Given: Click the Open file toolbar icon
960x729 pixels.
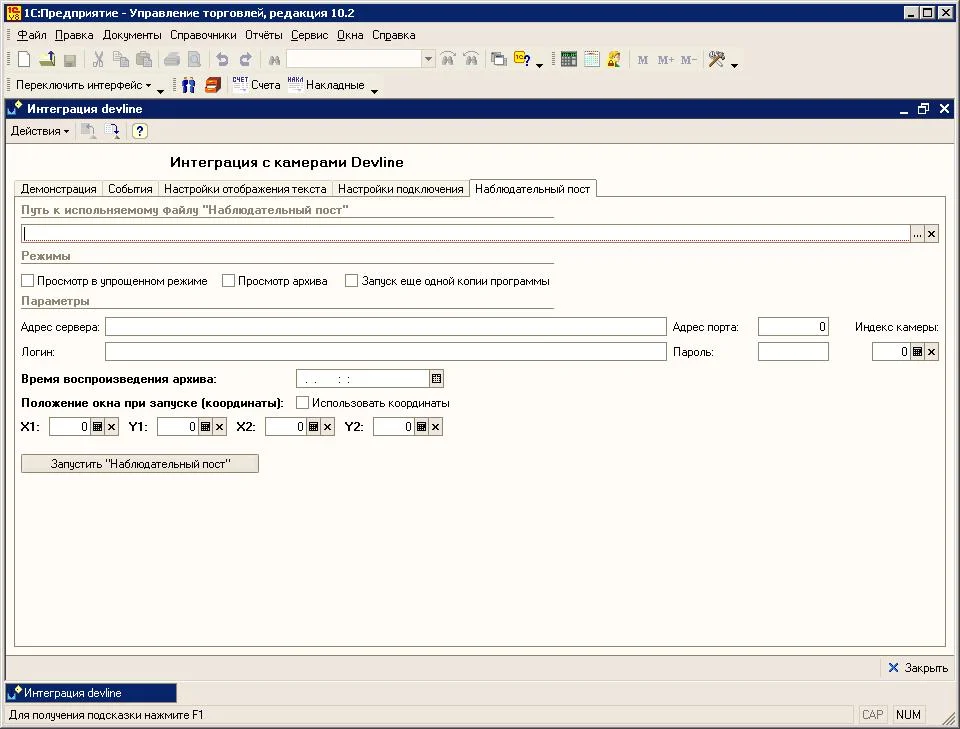Looking at the screenshot, I should tap(47, 59).
